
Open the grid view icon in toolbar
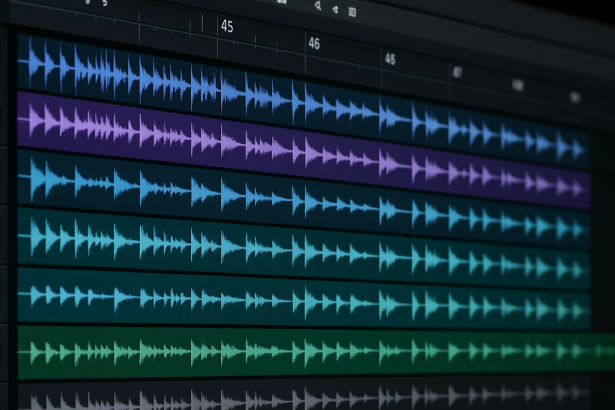click(x=352, y=11)
